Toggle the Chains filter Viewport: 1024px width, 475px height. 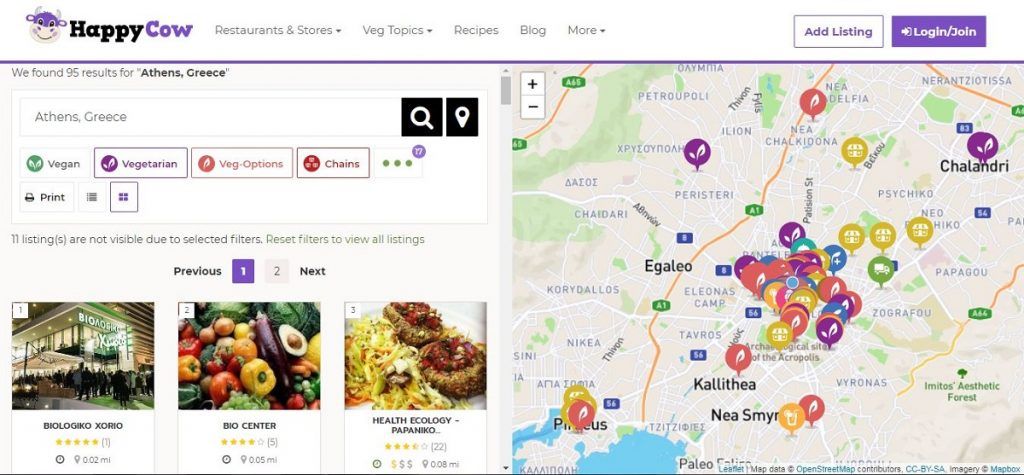click(333, 163)
